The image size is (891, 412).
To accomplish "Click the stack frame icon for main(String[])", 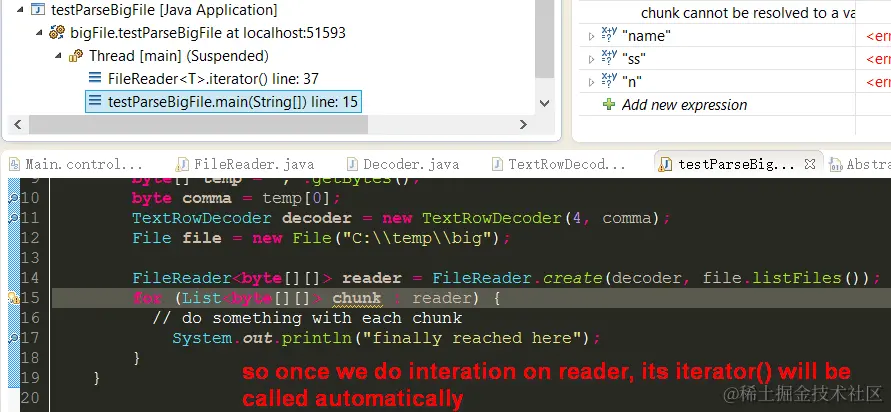I will 95,102.
